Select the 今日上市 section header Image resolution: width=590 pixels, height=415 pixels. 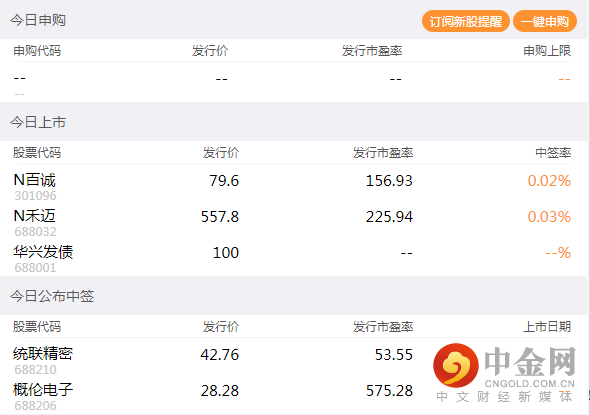point(38,122)
